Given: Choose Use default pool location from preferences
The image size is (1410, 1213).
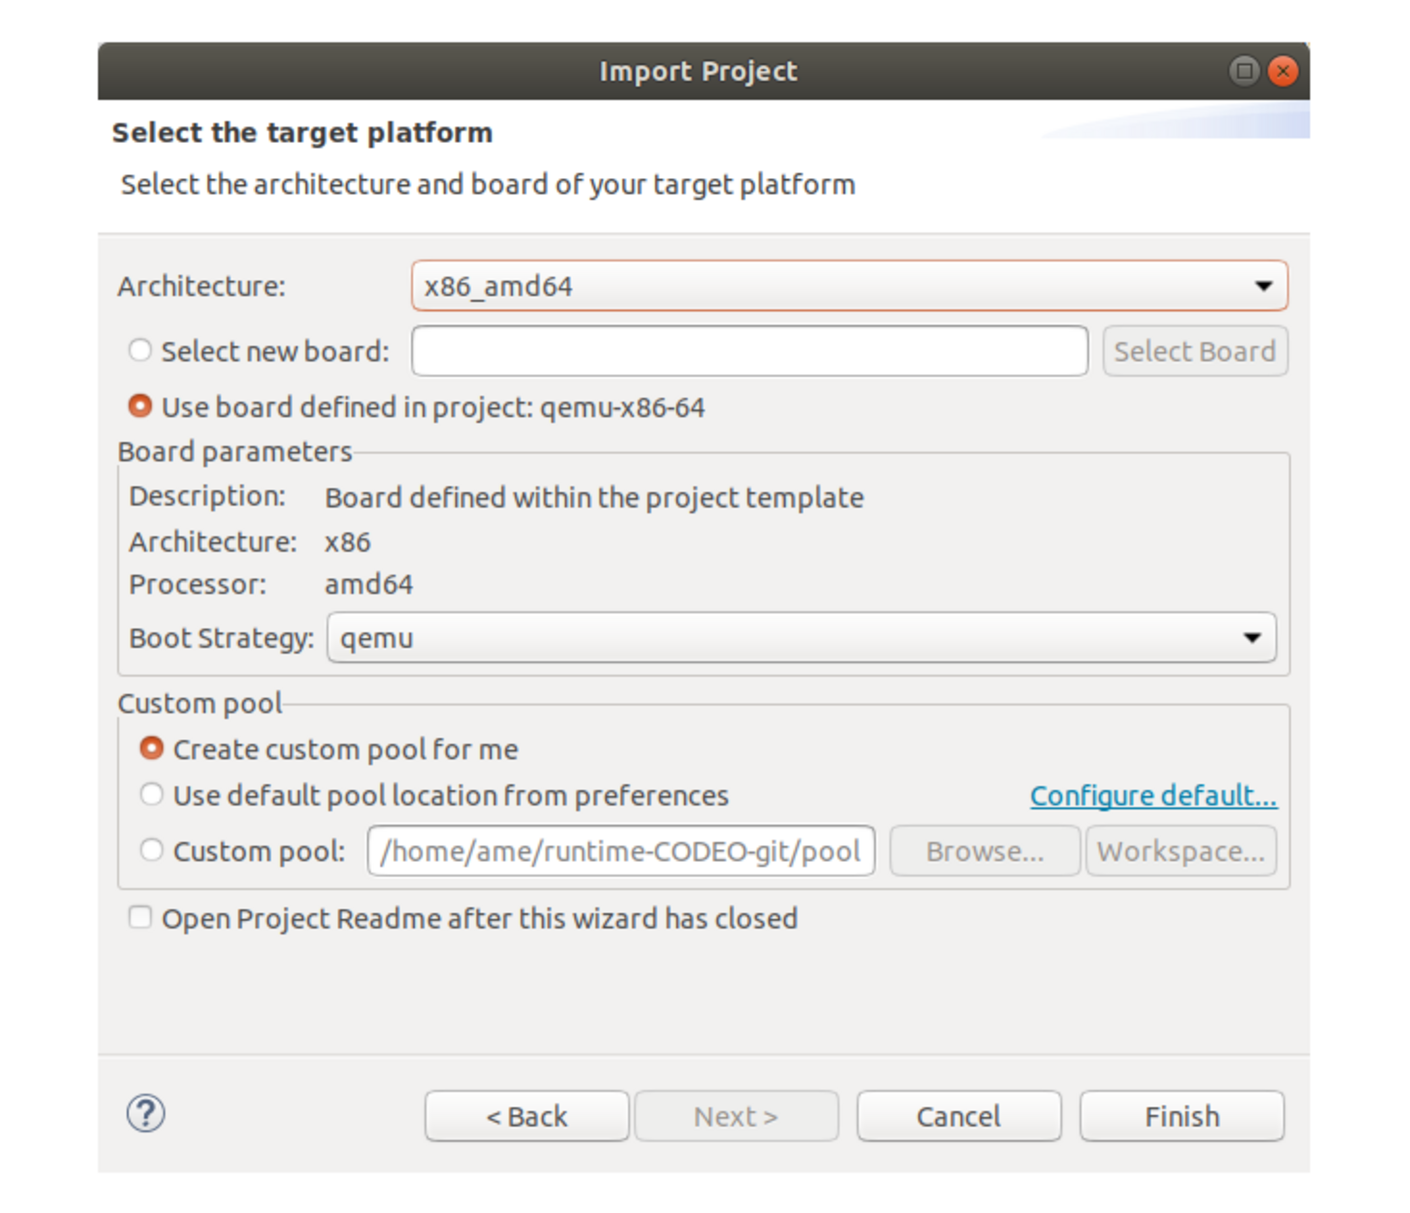Looking at the screenshot, I should coord(151,793).
